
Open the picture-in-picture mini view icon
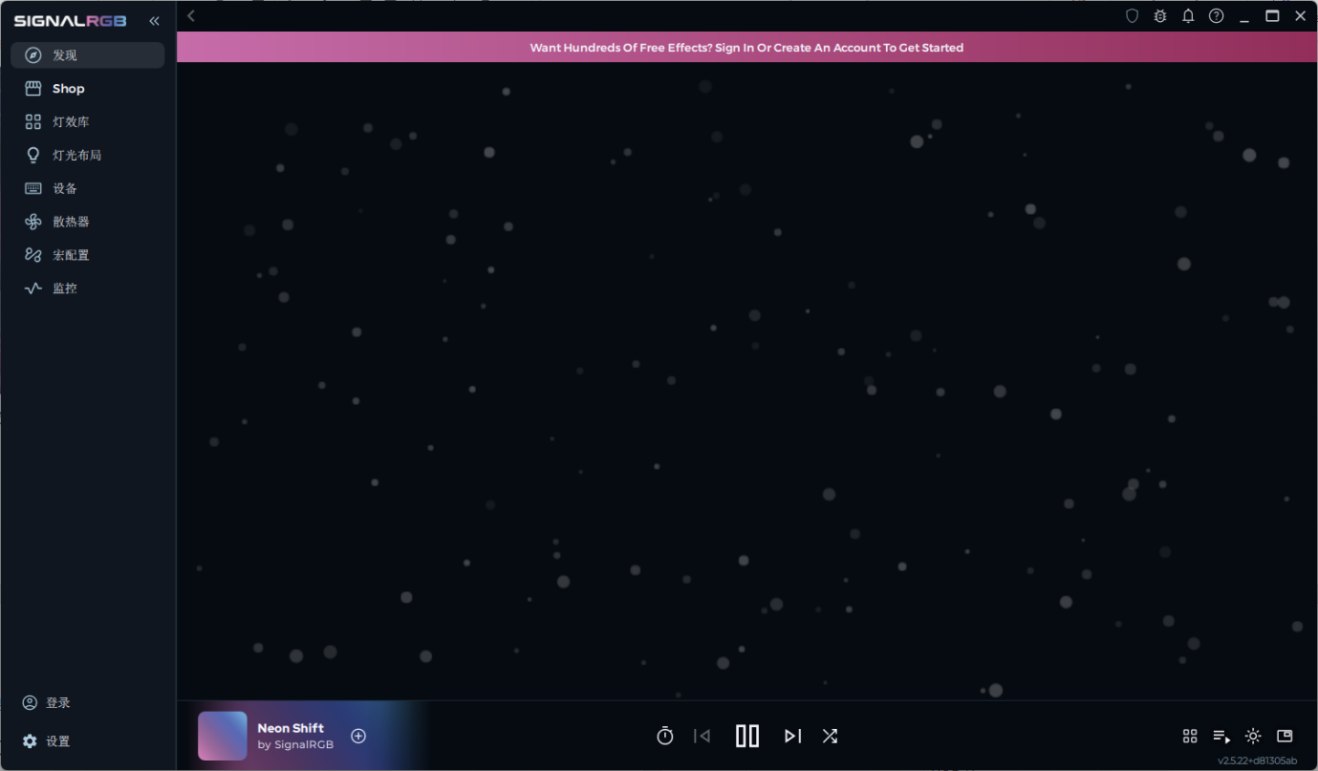[1285, 736]
